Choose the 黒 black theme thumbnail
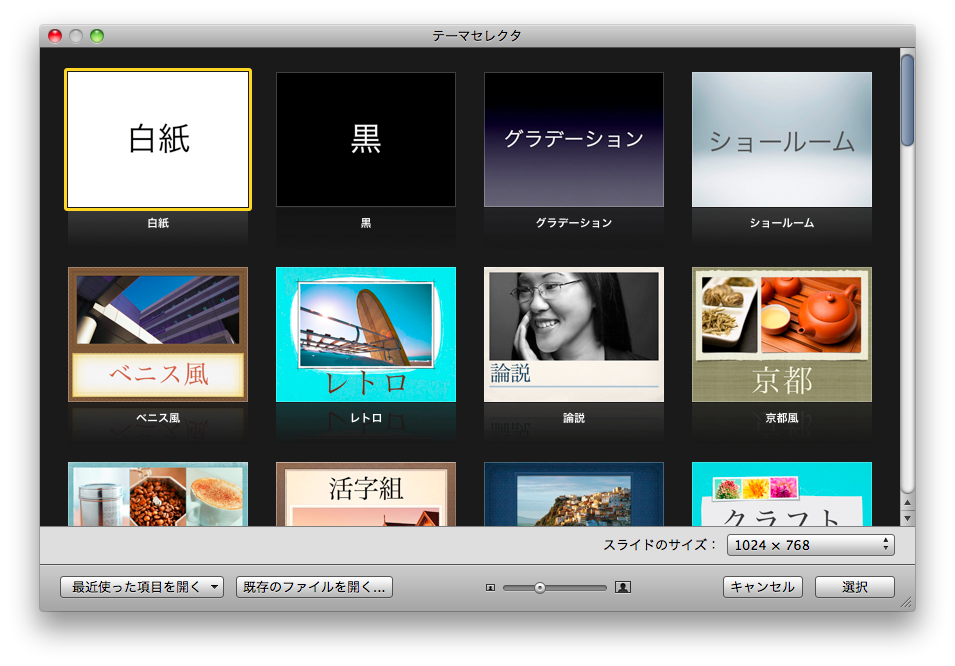The image size is (955, 666). coord(365,140)
